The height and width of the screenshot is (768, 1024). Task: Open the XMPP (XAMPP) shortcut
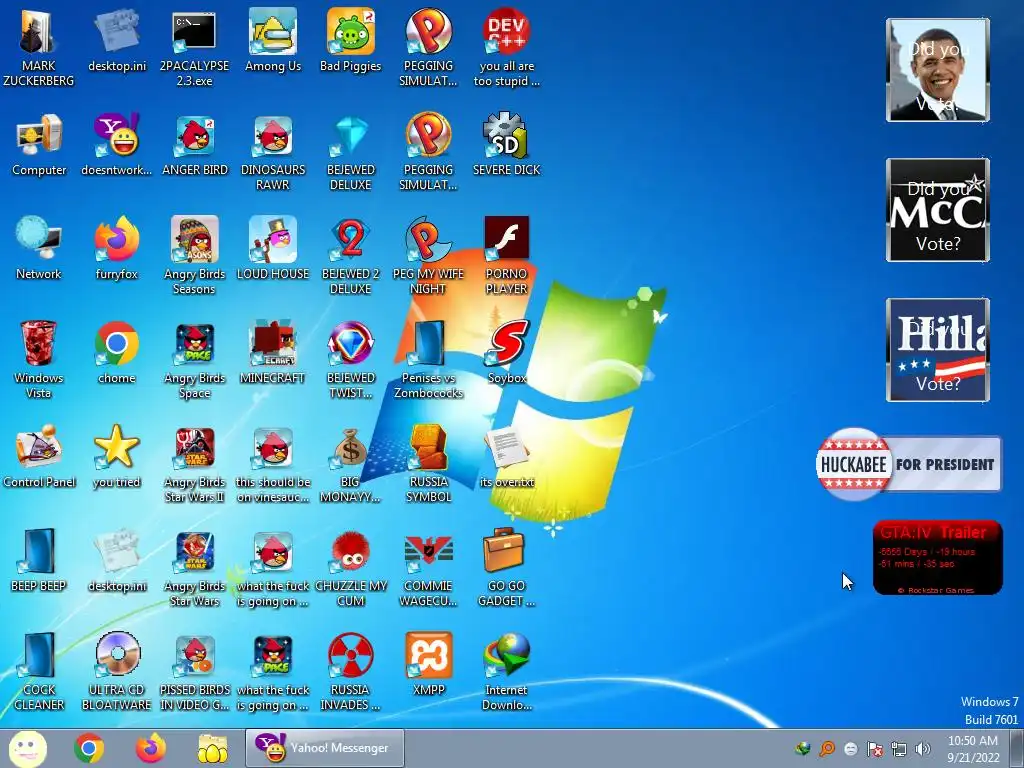(x=428, y=664)
